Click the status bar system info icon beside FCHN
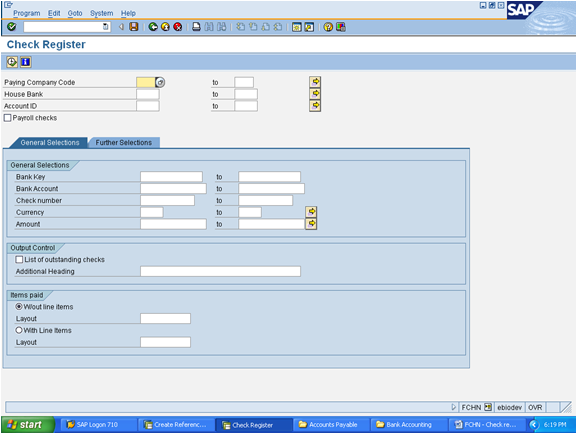576x433 pixels. 488,407
